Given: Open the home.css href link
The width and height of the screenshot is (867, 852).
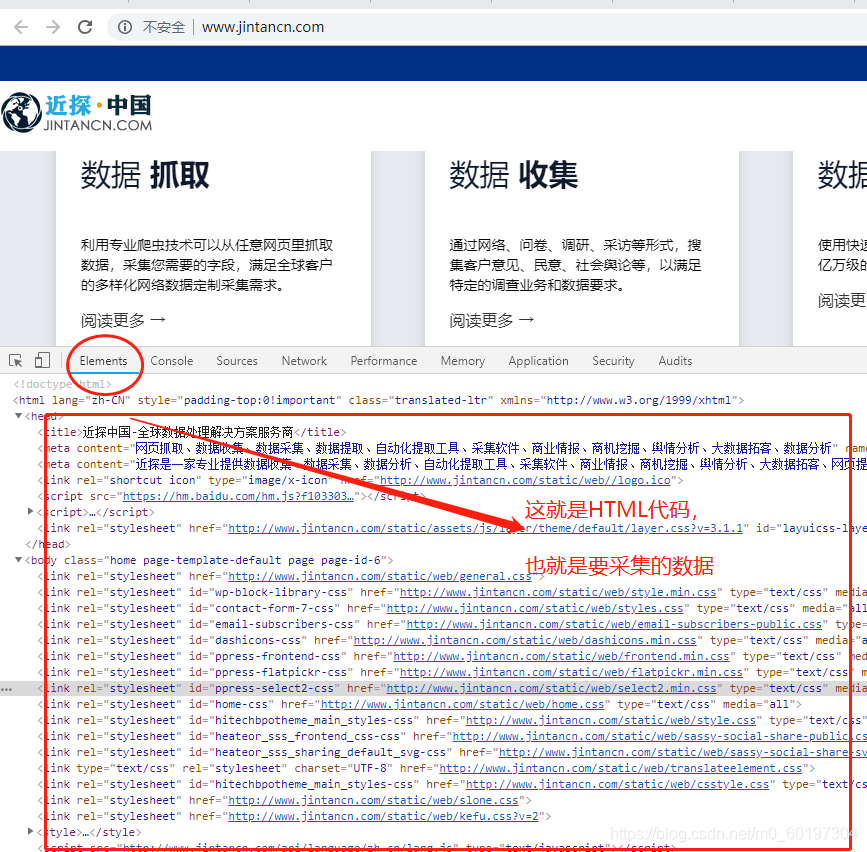Looking at the screenshot, I should (462, 704).
